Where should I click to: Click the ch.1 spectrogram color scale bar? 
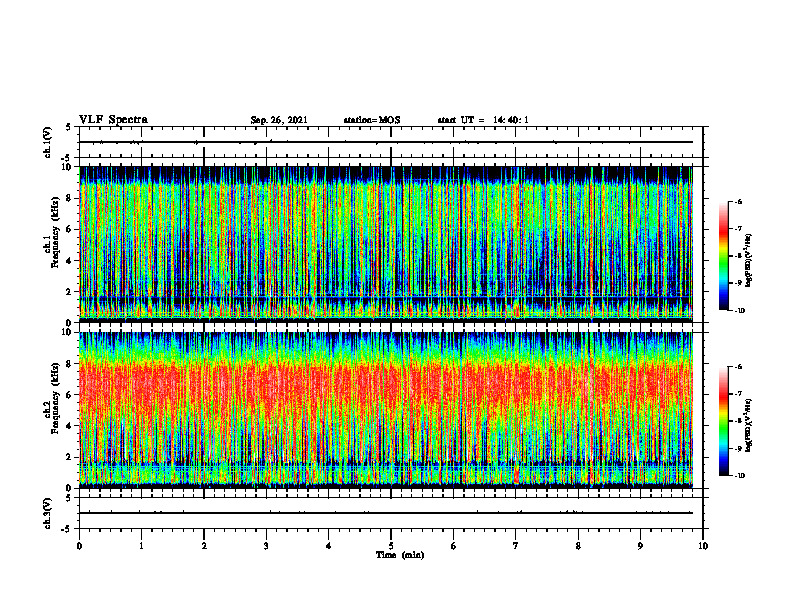[x=723, y=256]
